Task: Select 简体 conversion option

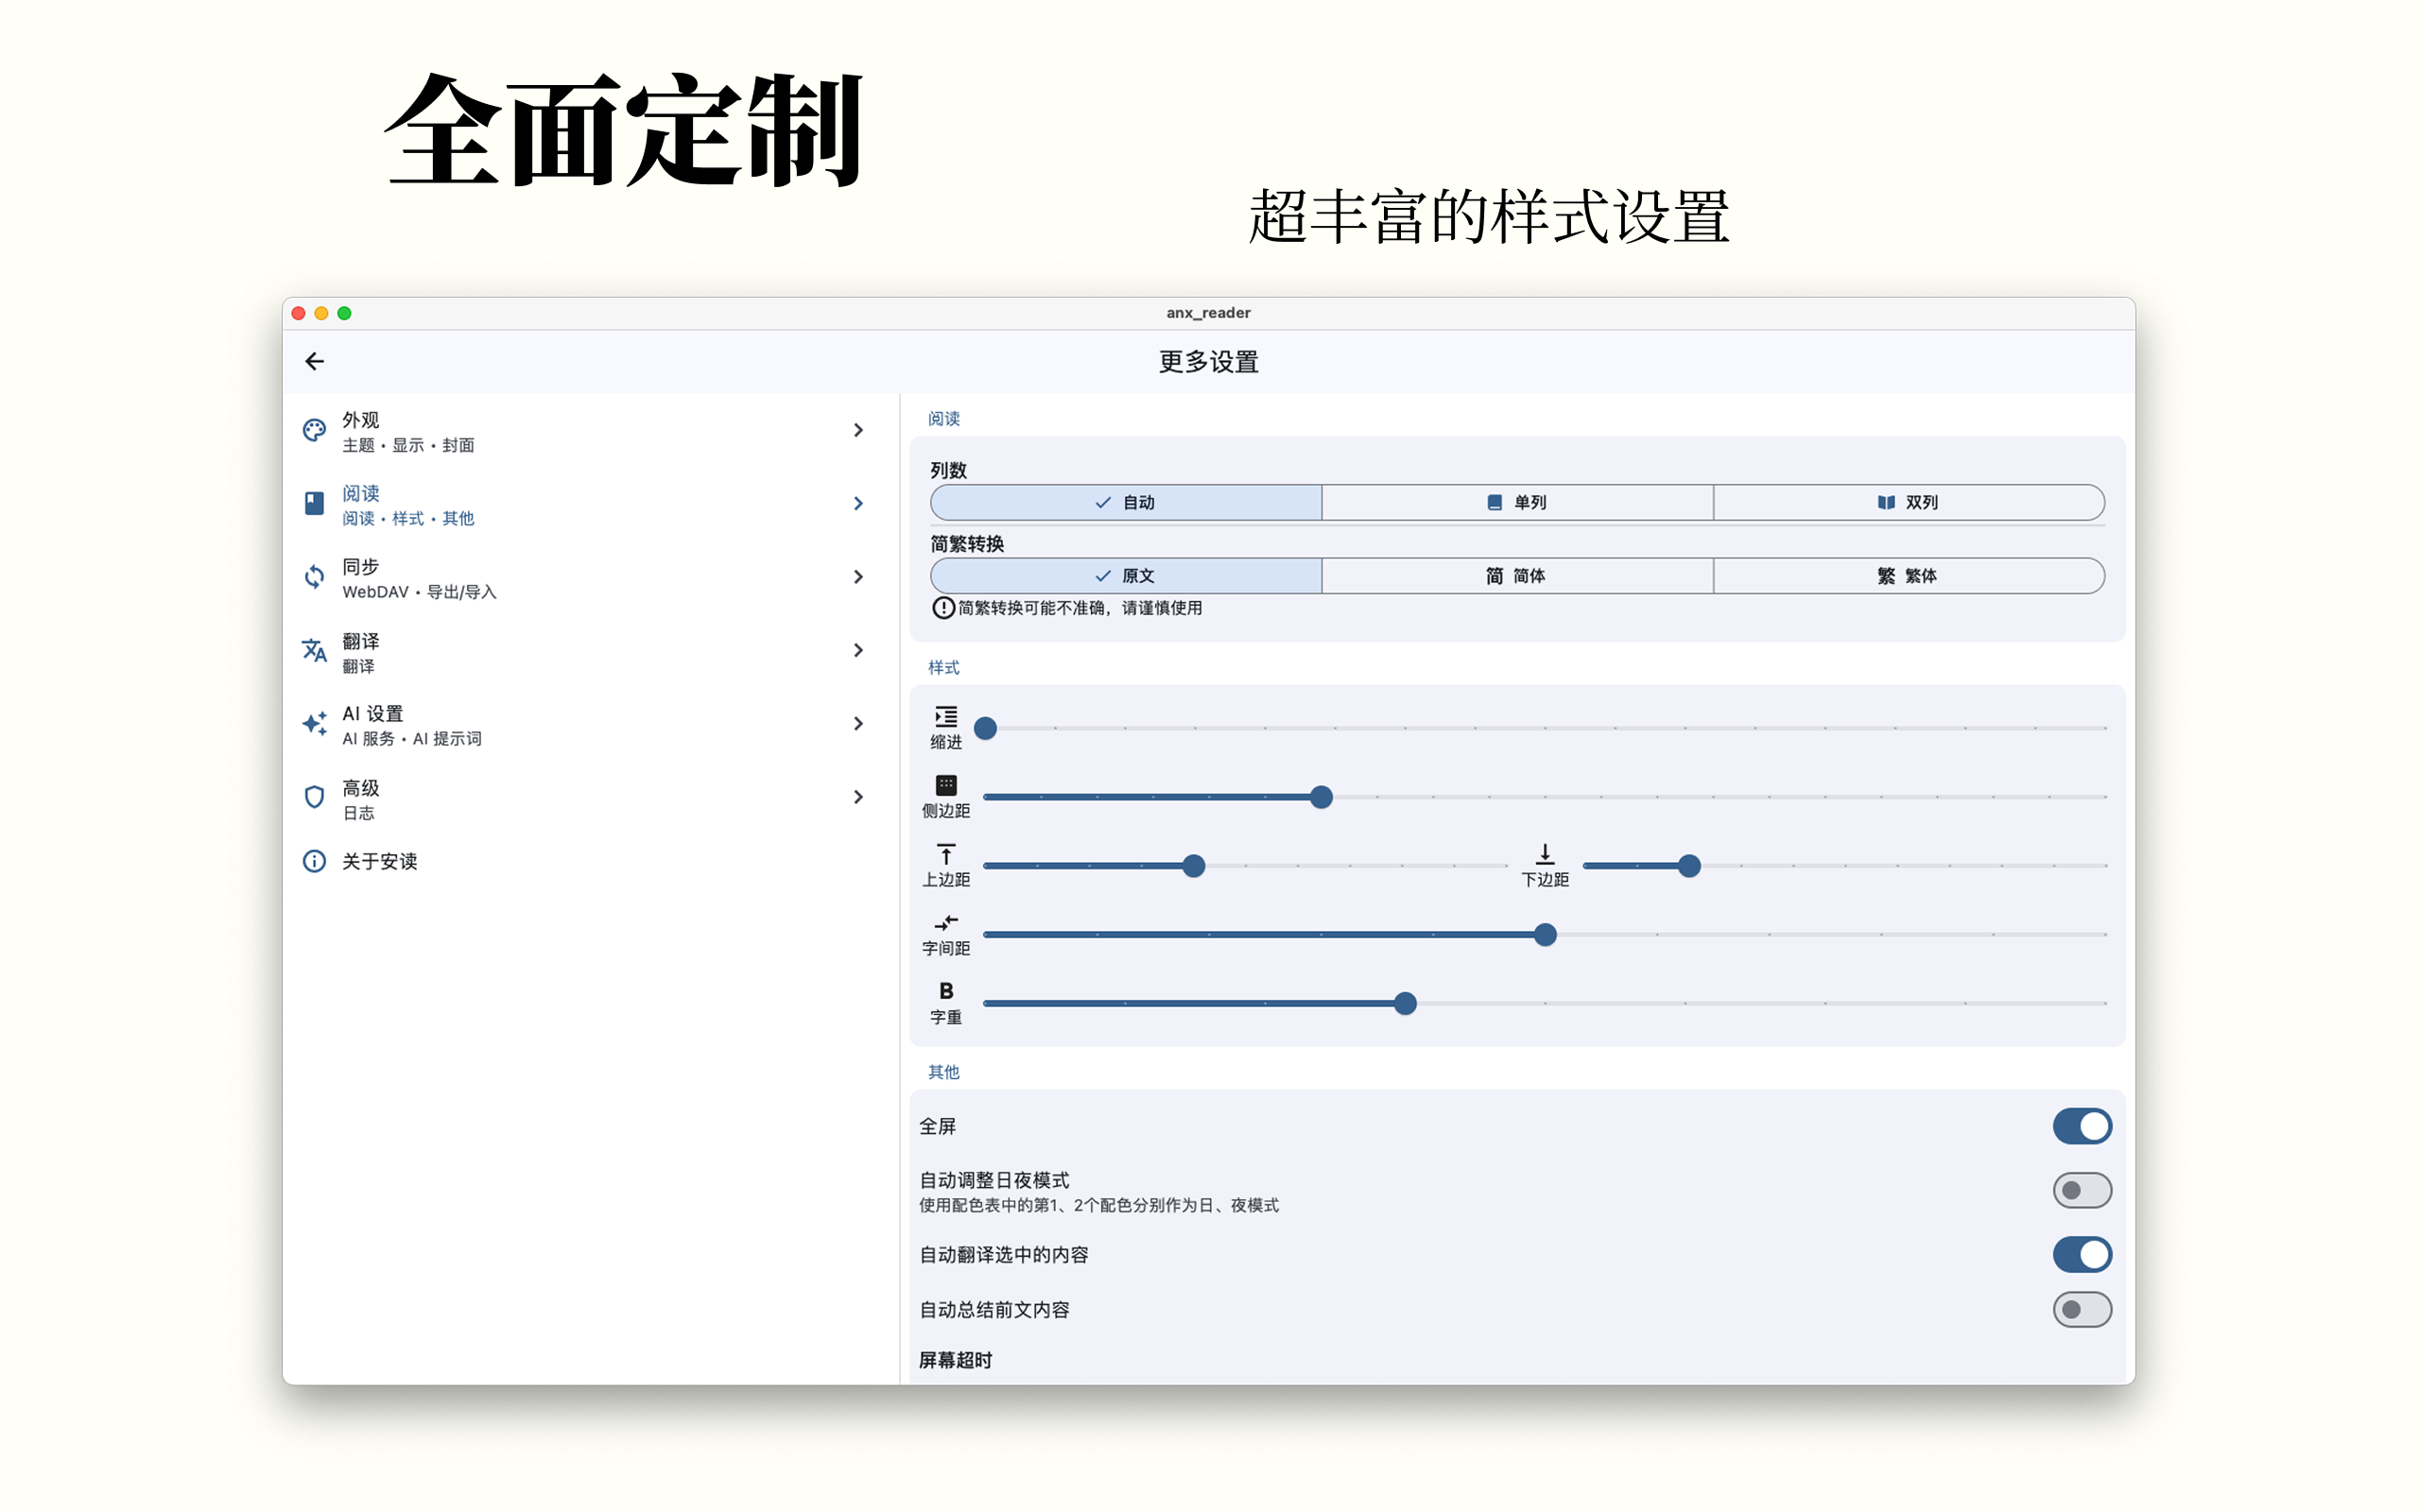Action: [1516, 575]
